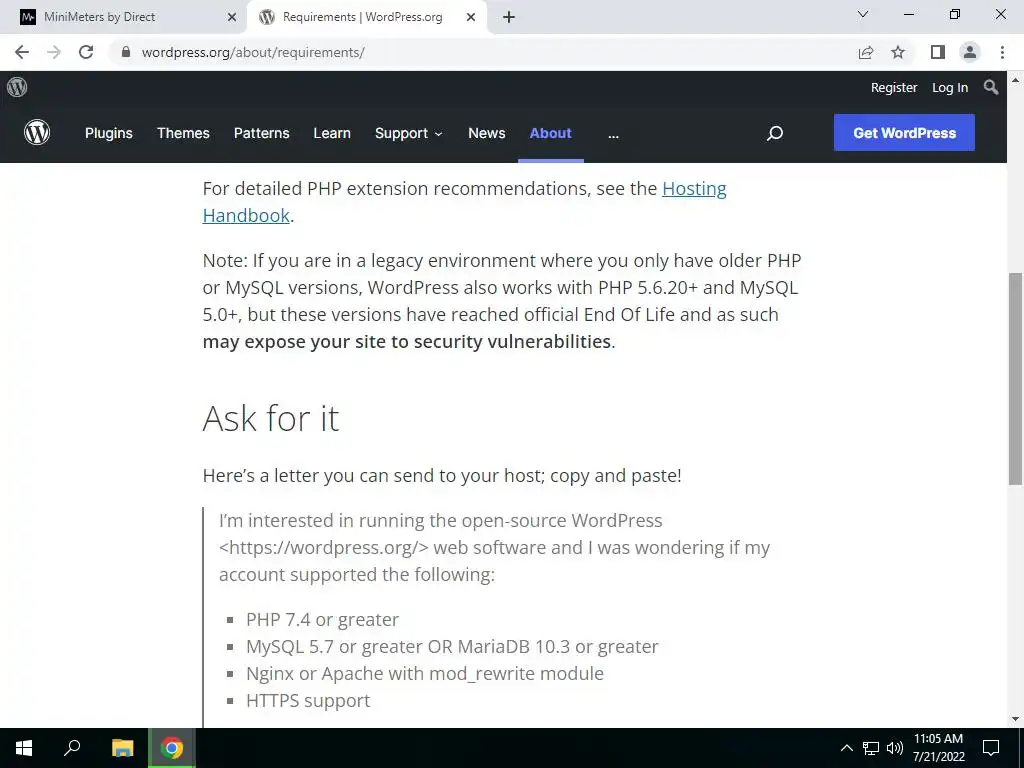
Task: Click the Get WordPress button
Action: coord(904,133)
